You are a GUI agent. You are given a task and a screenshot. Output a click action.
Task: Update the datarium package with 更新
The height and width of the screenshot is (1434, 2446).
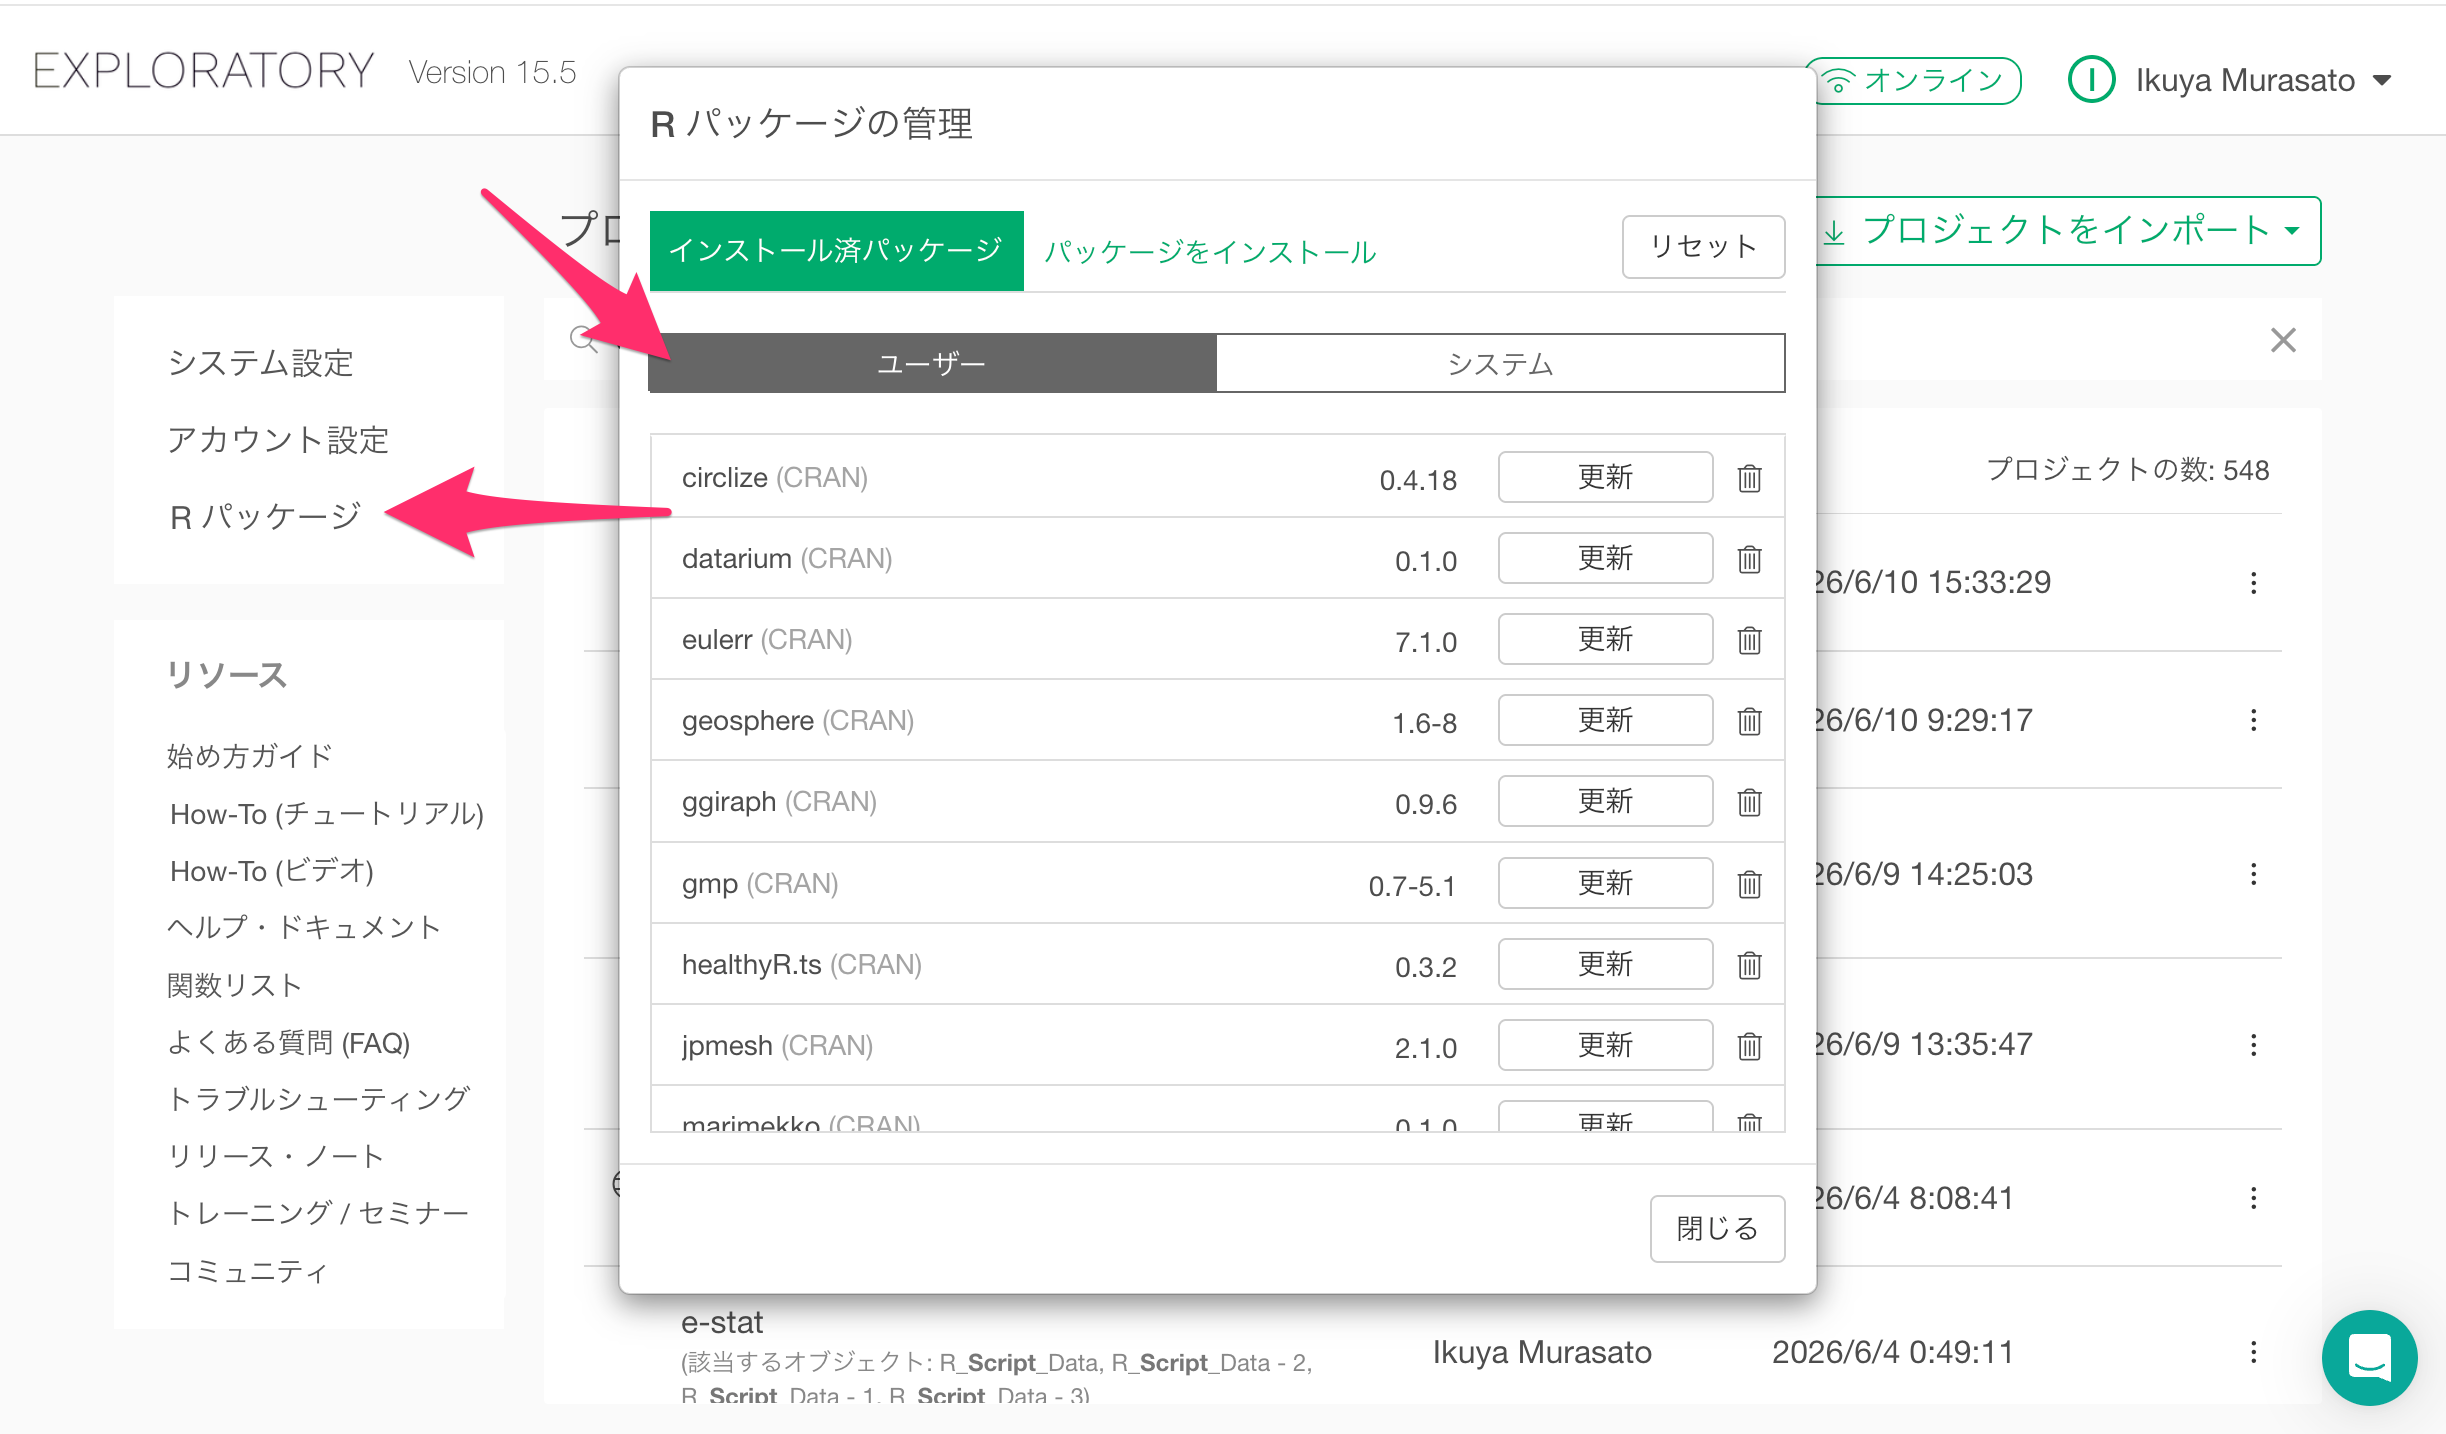pyautogui.click(x=1605, y=558)
